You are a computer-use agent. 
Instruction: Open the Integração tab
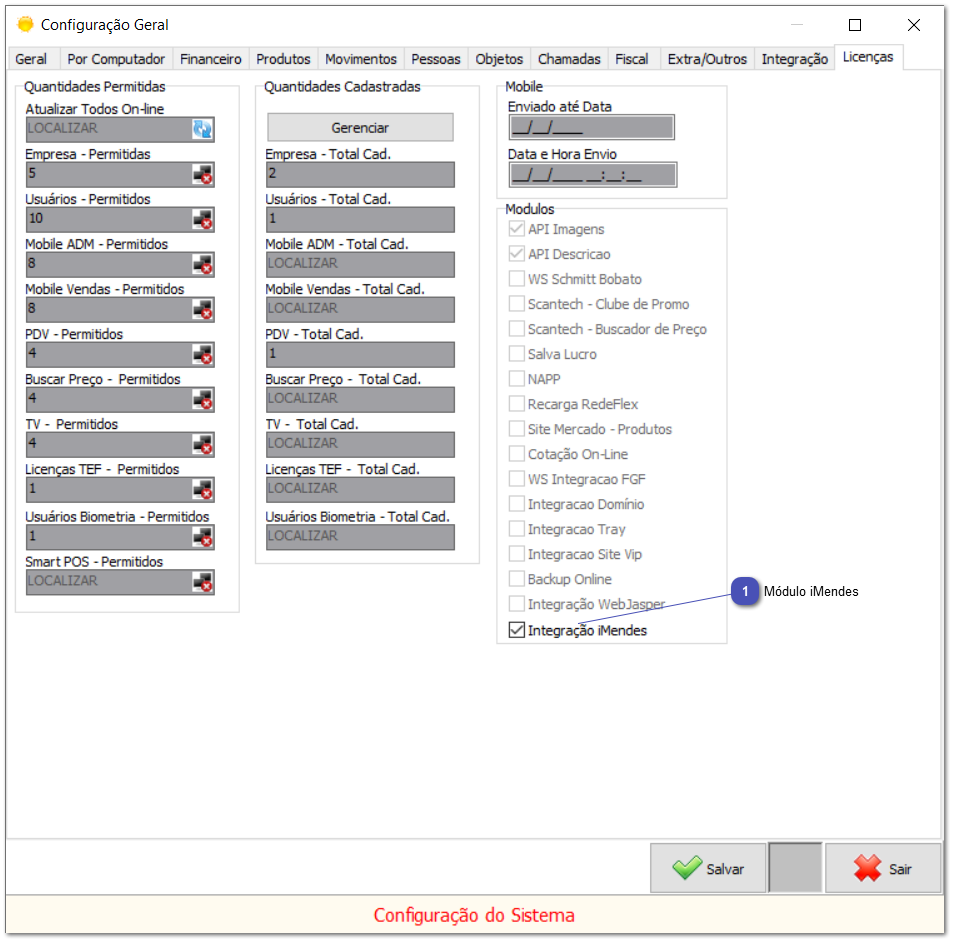point(794,59)
